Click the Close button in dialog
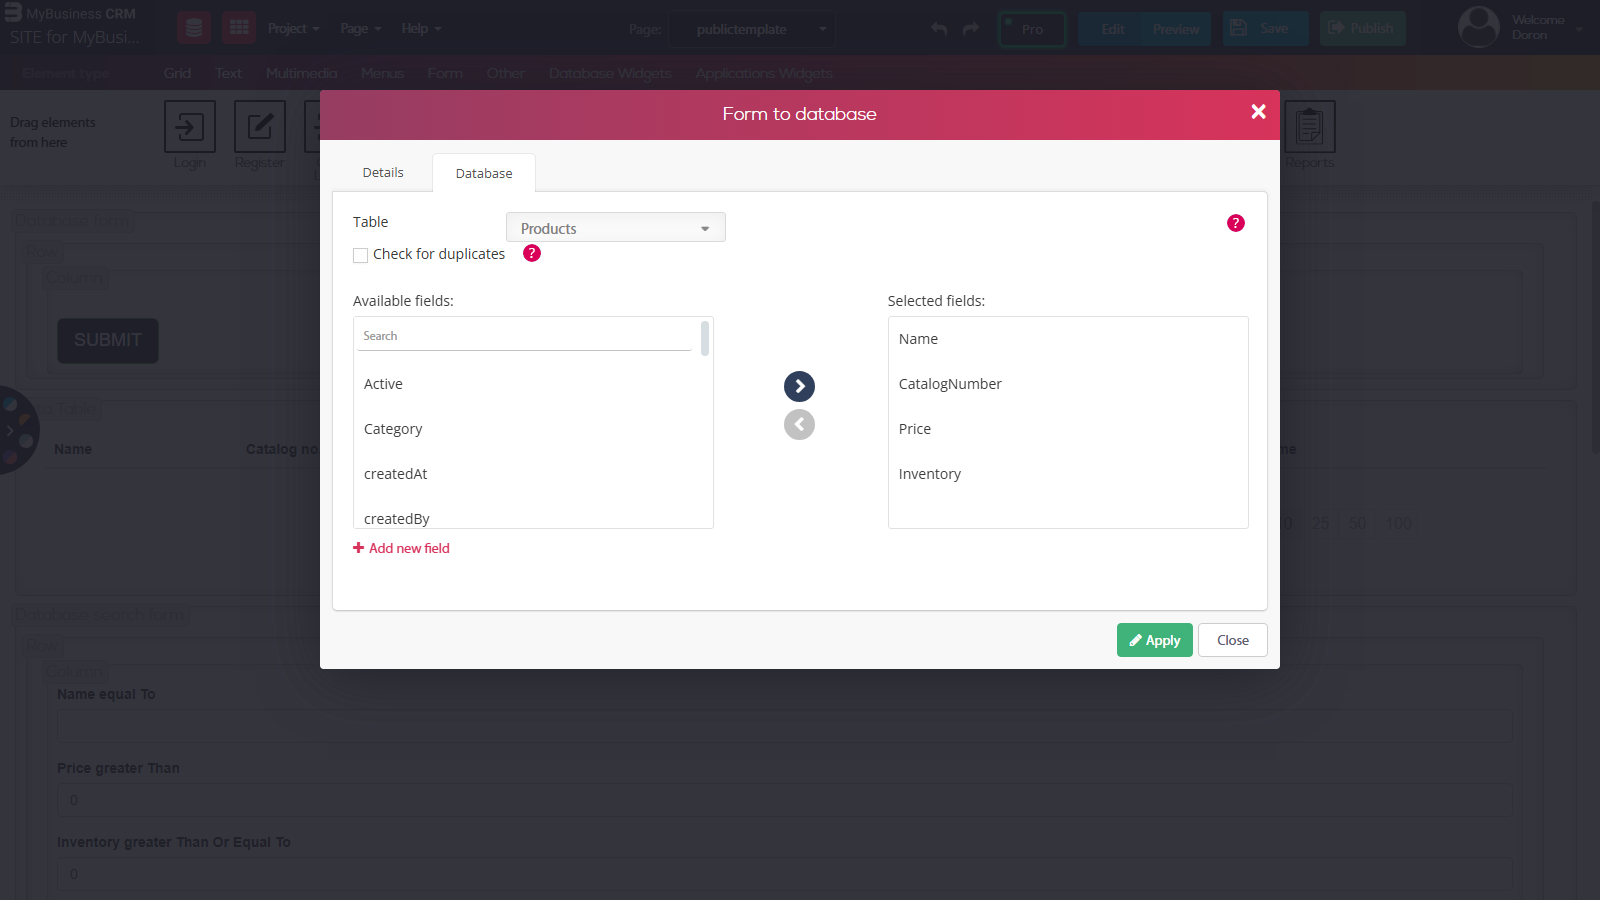Image resolution: width=1600 pixels, height=900 pixels. (1233, 640)
